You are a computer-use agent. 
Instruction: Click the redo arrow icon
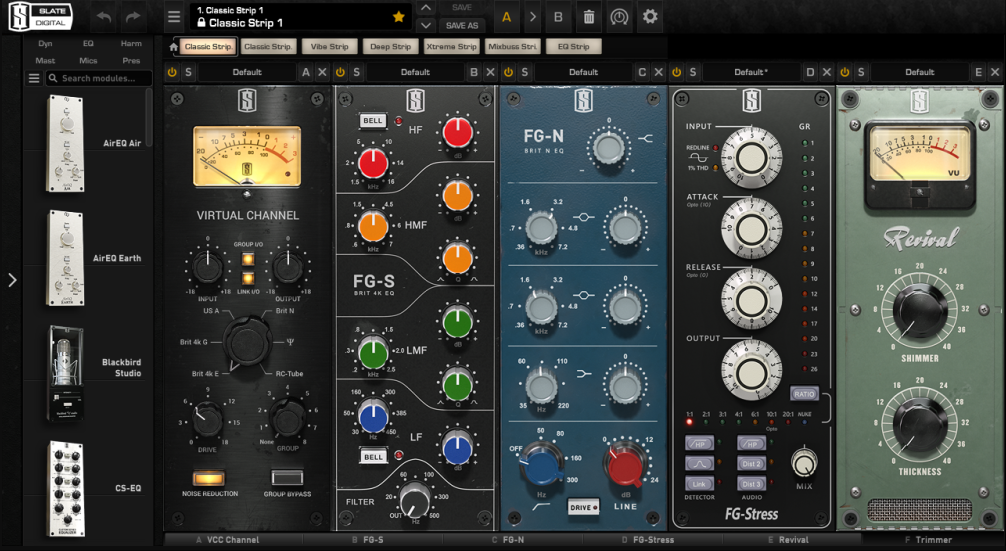(133, 17)
